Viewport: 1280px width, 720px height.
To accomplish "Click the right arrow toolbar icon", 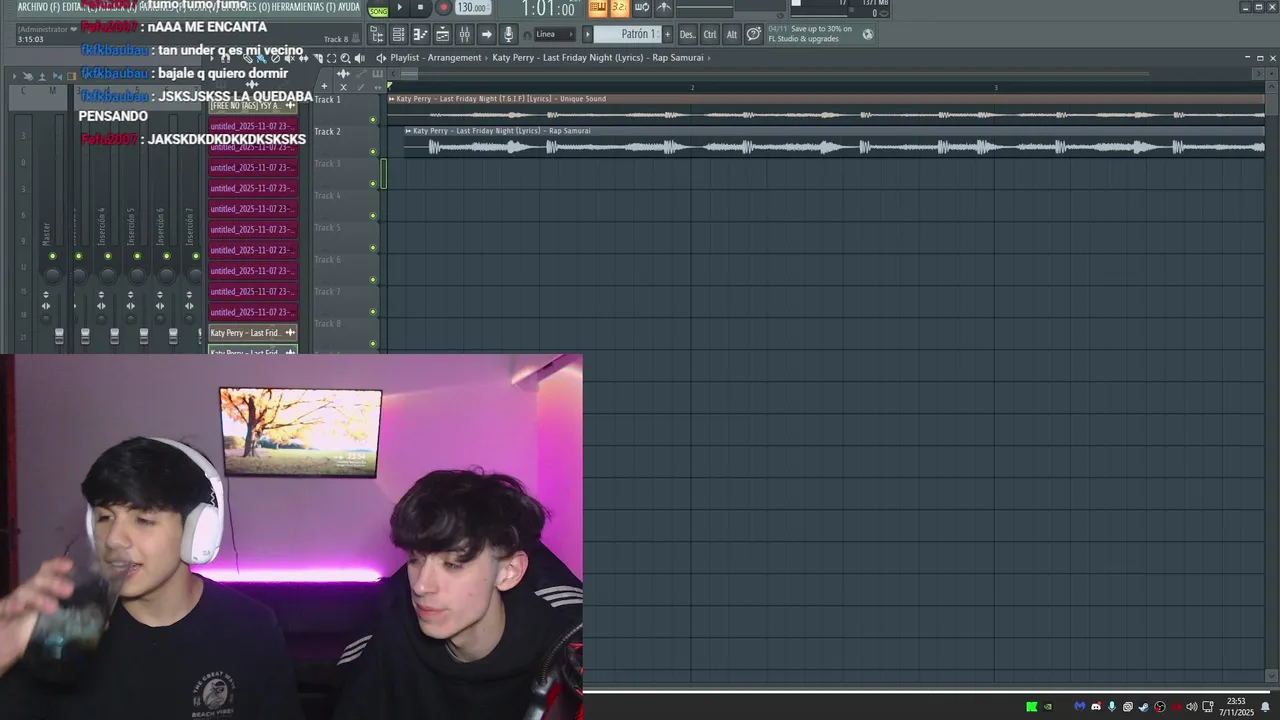I will 486,34.
